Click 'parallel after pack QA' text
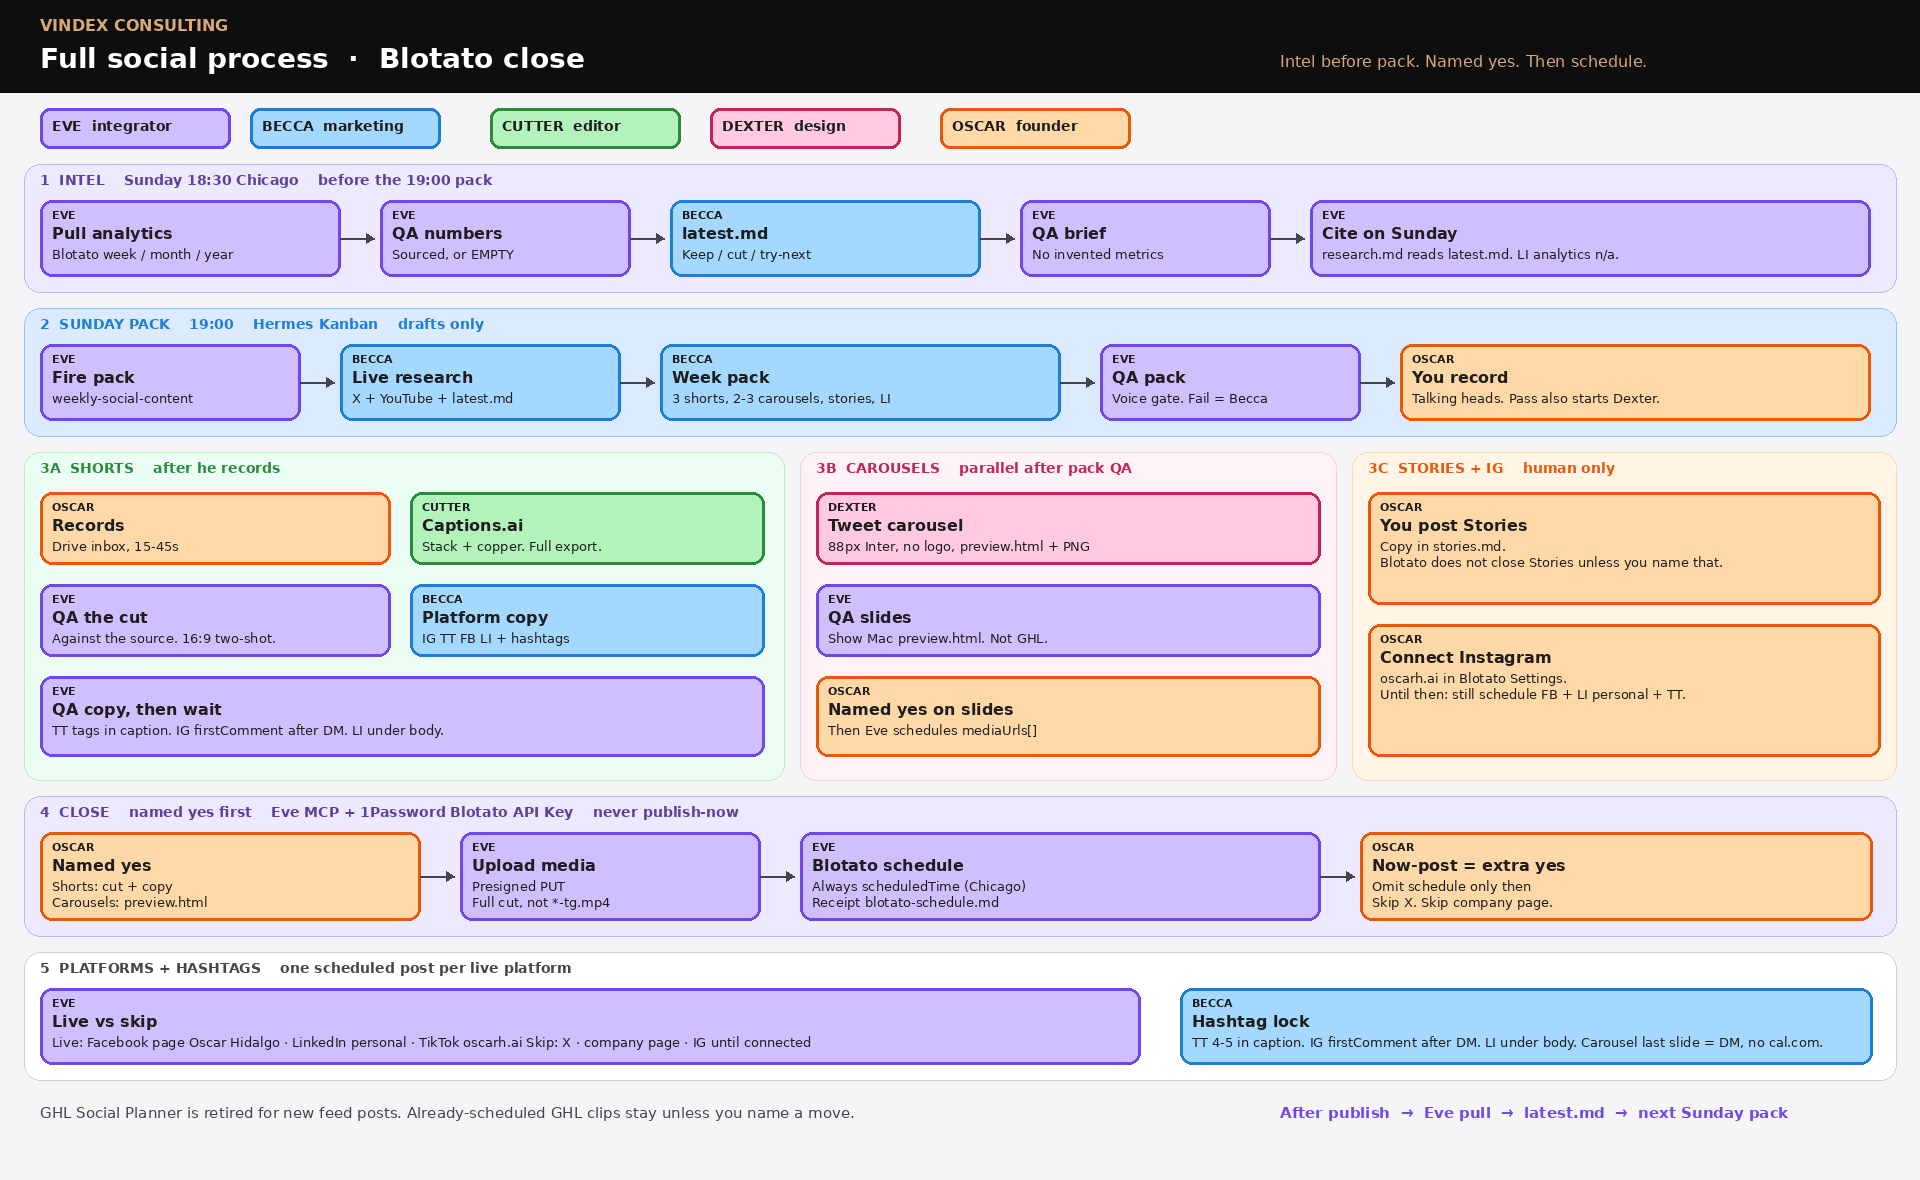The height and width of the screenshot is (1180, 1920). [1045, 468]
